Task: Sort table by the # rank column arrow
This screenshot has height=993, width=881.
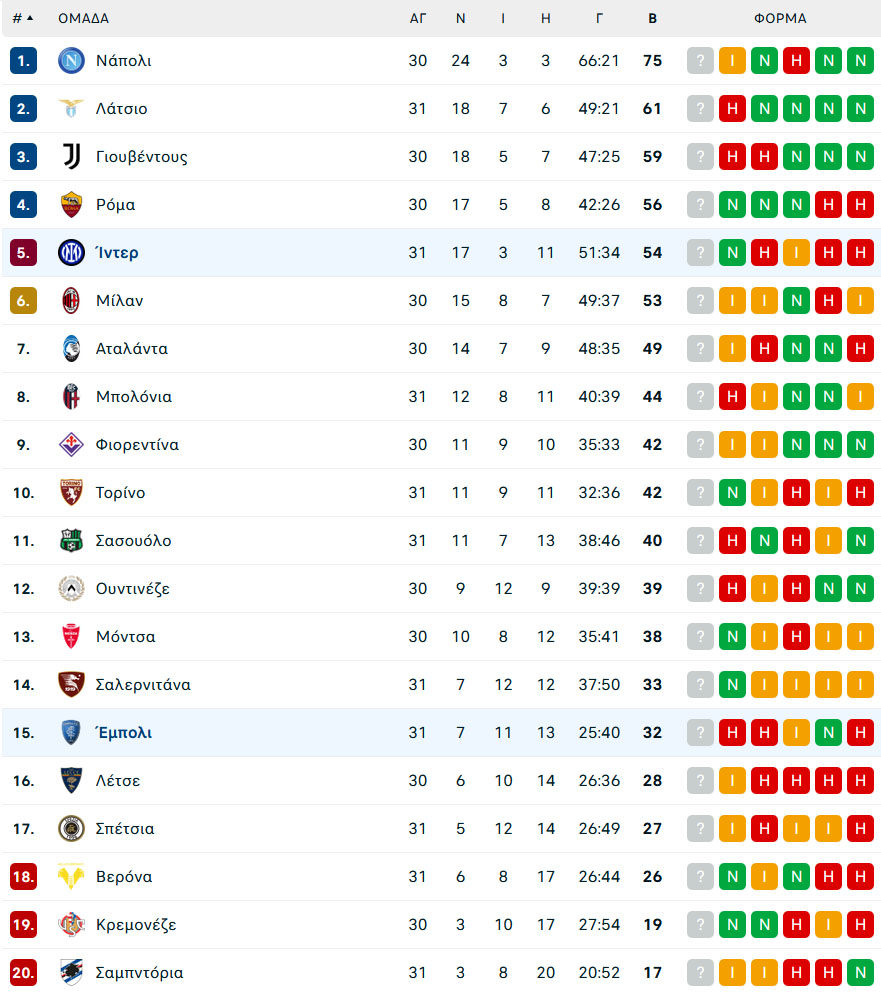Action: pyautogui.click(x=23, y=18)
